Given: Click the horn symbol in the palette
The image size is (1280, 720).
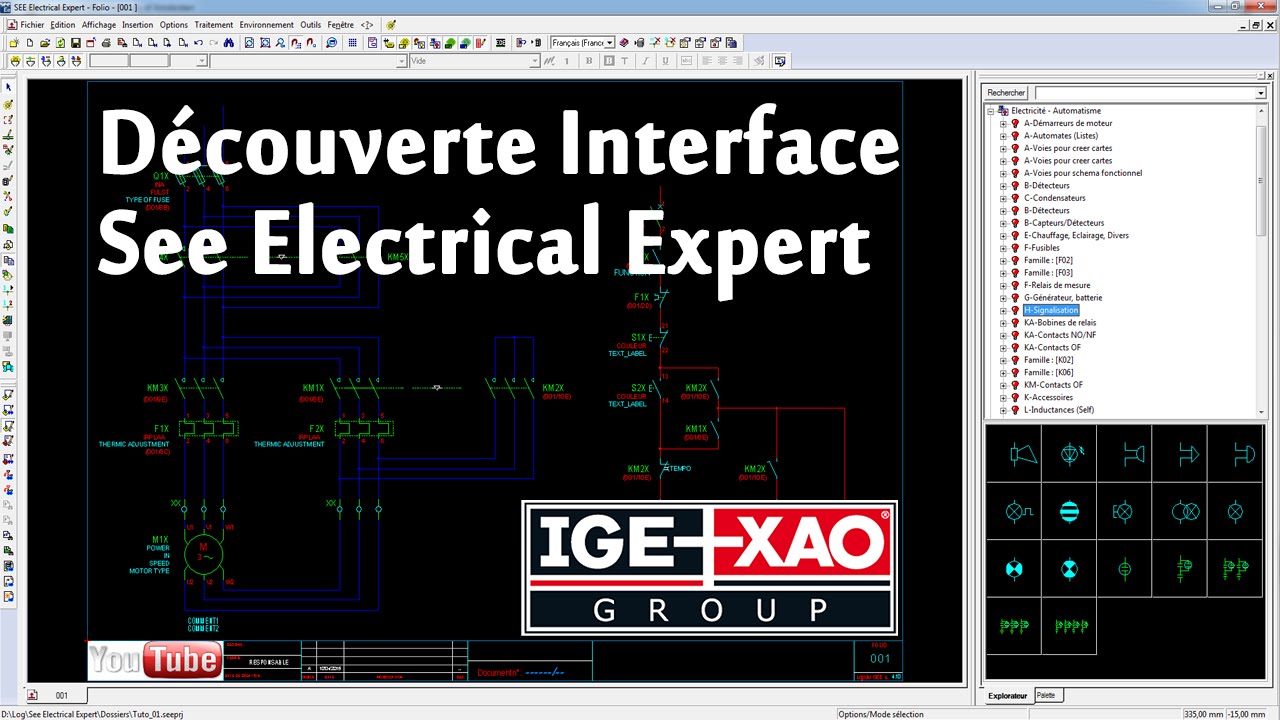Looking at the screenshot, I should pos(1022,455).
